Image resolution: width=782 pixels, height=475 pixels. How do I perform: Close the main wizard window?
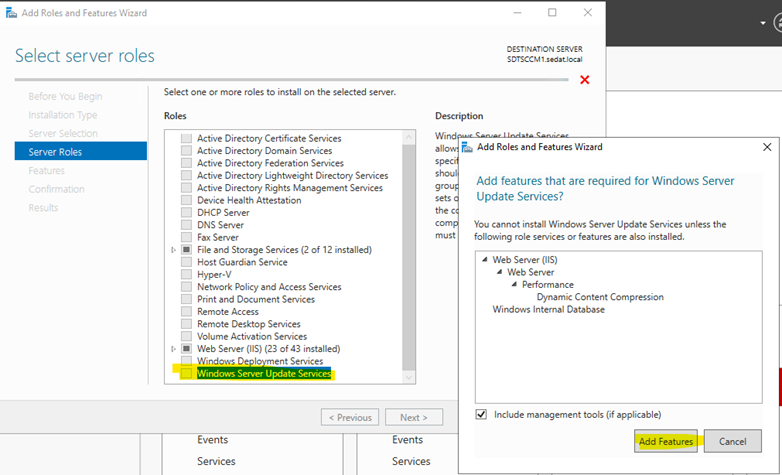click(587, 12)
